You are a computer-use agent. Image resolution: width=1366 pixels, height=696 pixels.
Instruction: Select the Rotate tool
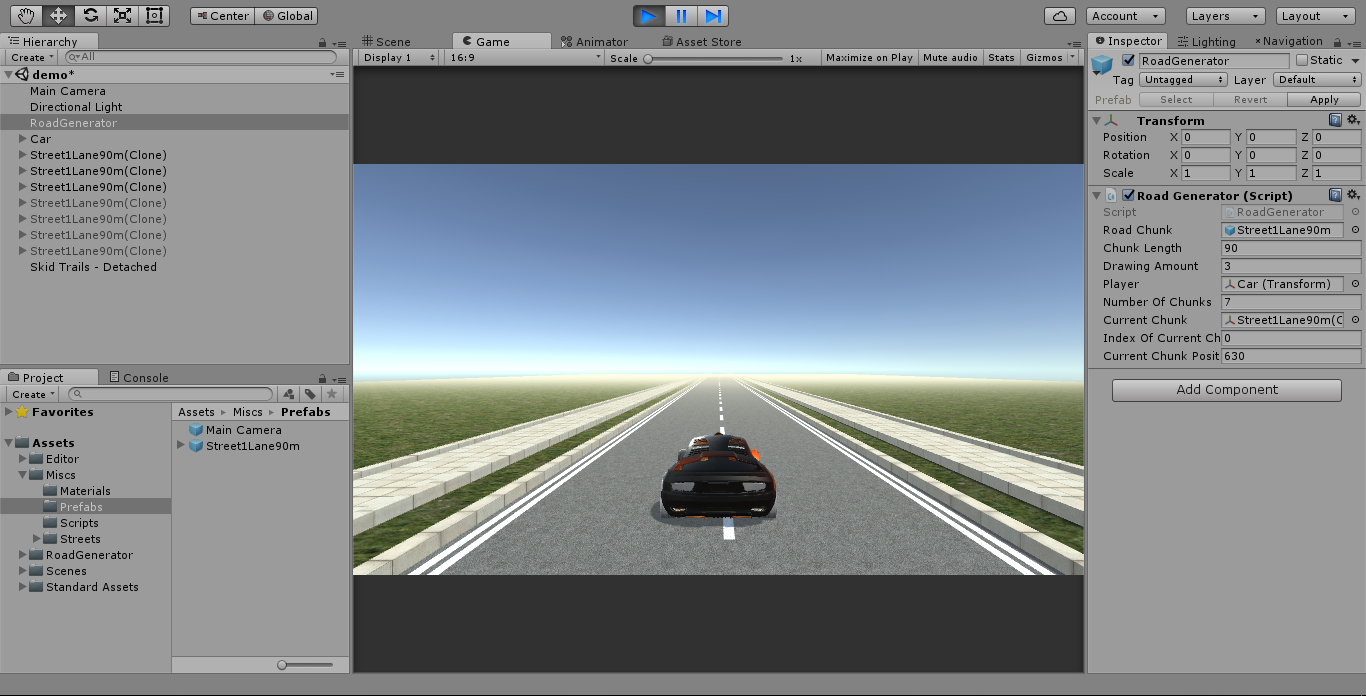pyautogui.click(x=90, y=16)
